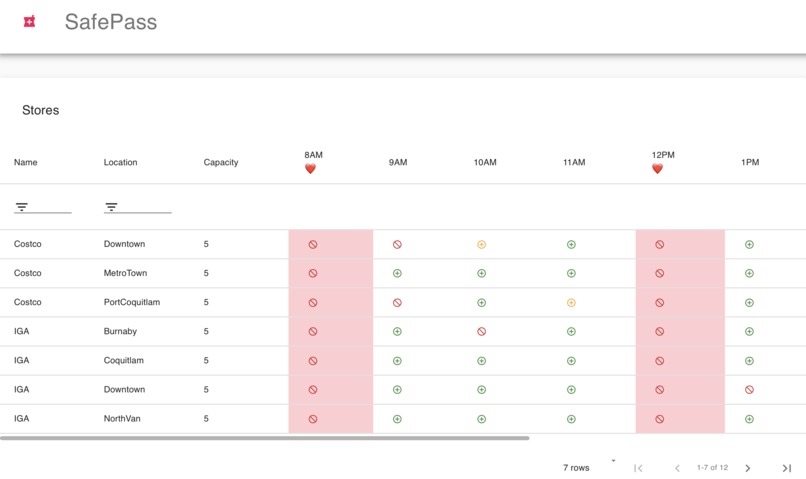Viewport: 806px width, 479px height.
Task: Click the 9AM column header
Action: (x=398, y=162)
